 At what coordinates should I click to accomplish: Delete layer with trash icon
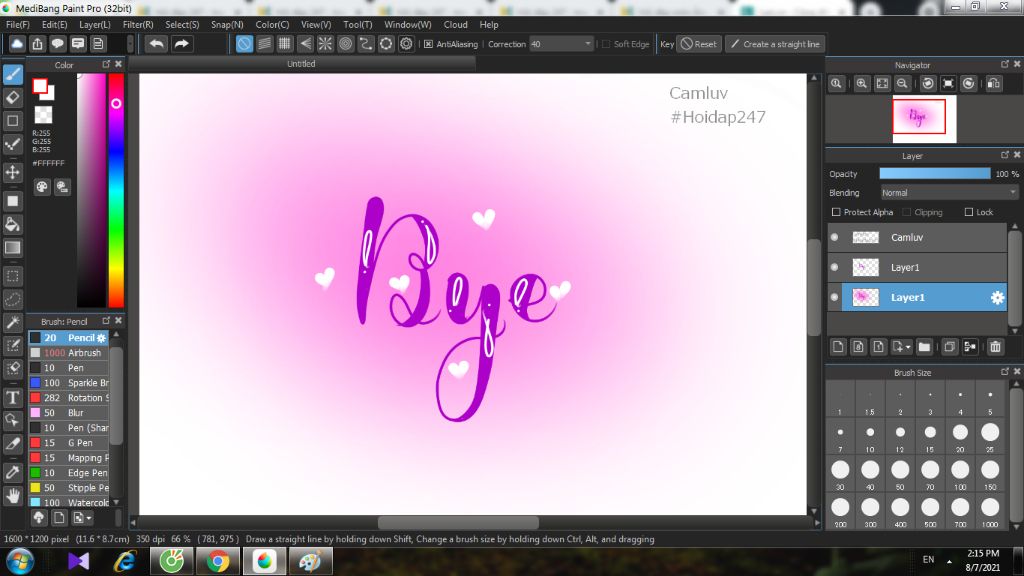[x=995, y=347]
